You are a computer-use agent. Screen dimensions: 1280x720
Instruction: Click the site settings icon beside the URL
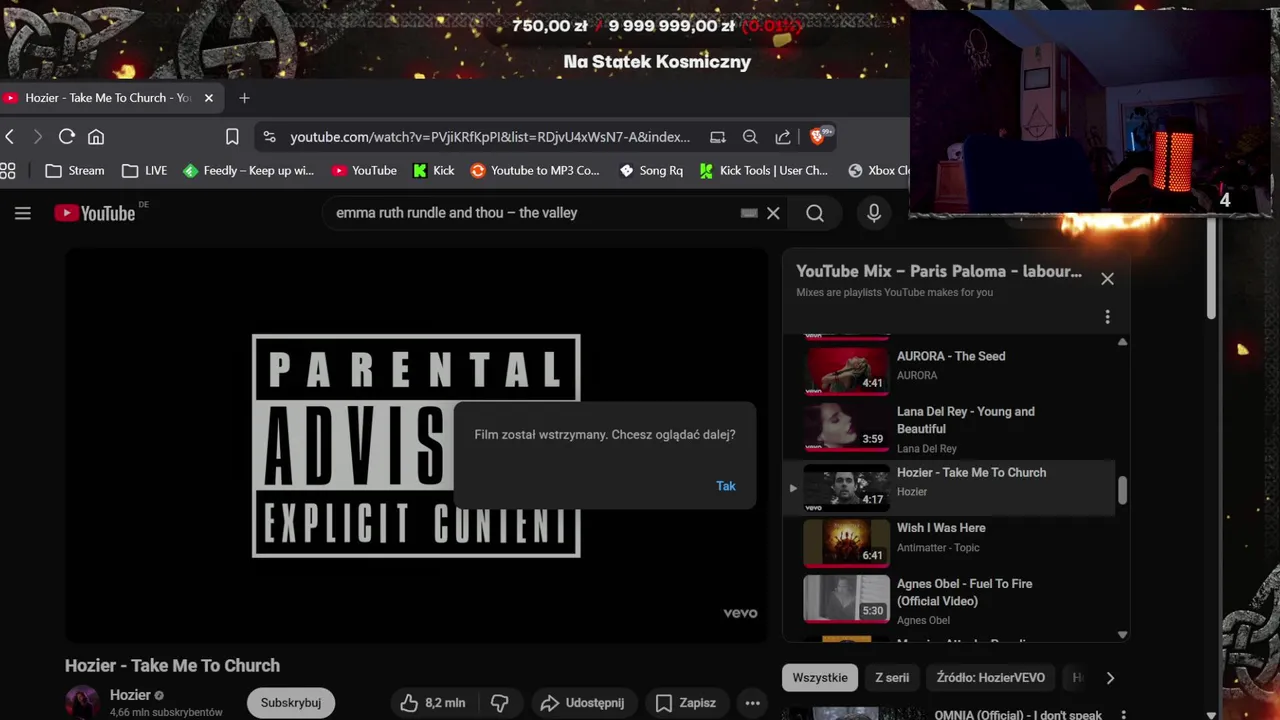[x=269, y=137]
